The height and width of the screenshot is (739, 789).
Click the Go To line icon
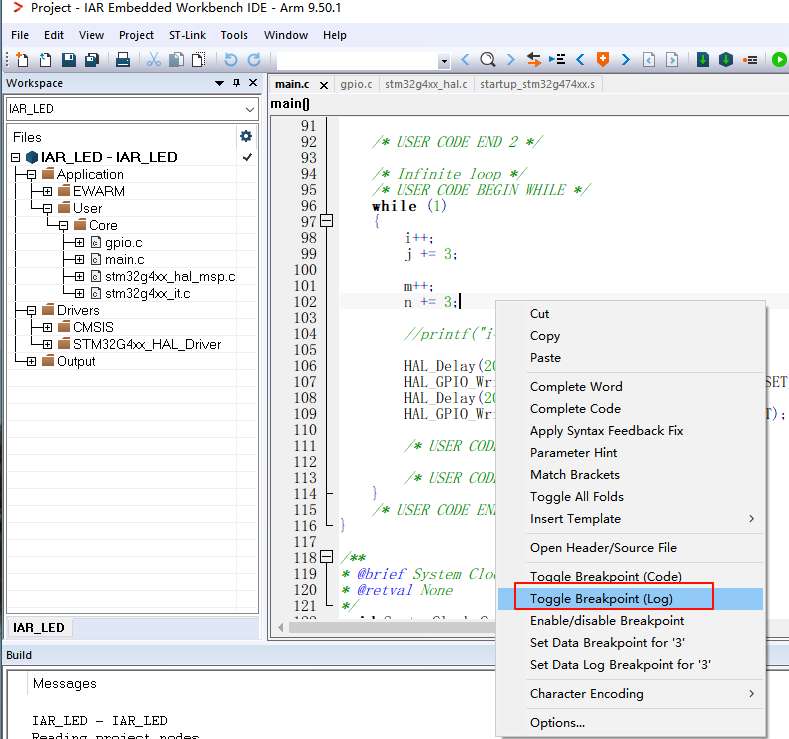pyautogui.click(x=557, y=60)
